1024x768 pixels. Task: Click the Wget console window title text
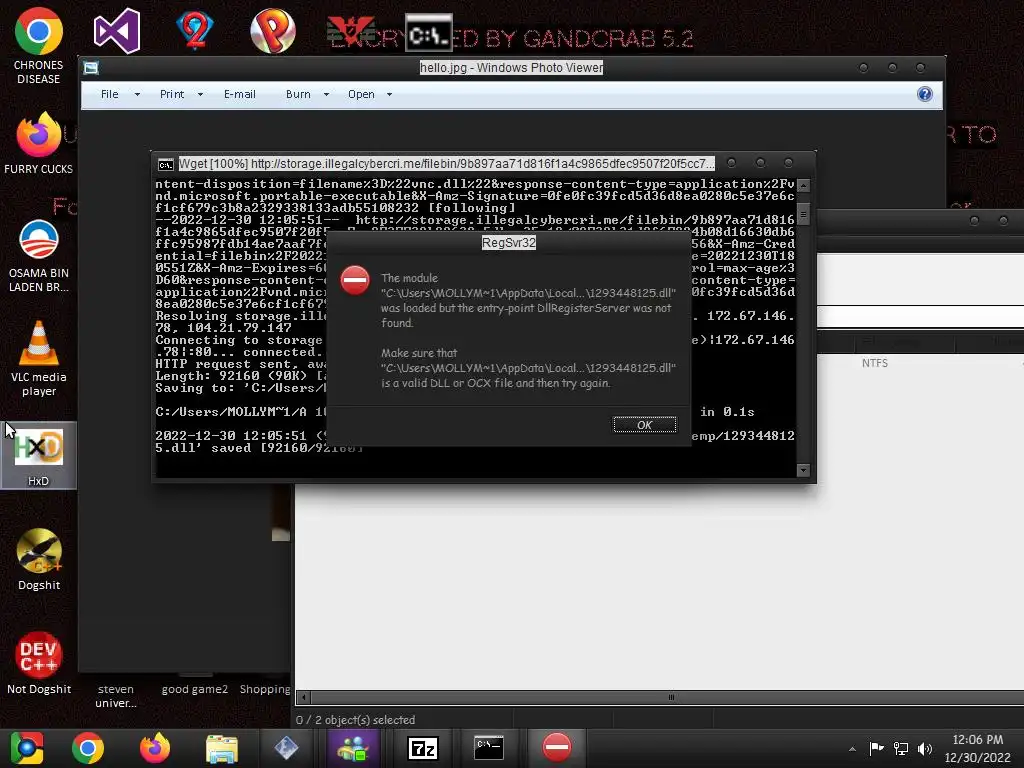[446, 163]
